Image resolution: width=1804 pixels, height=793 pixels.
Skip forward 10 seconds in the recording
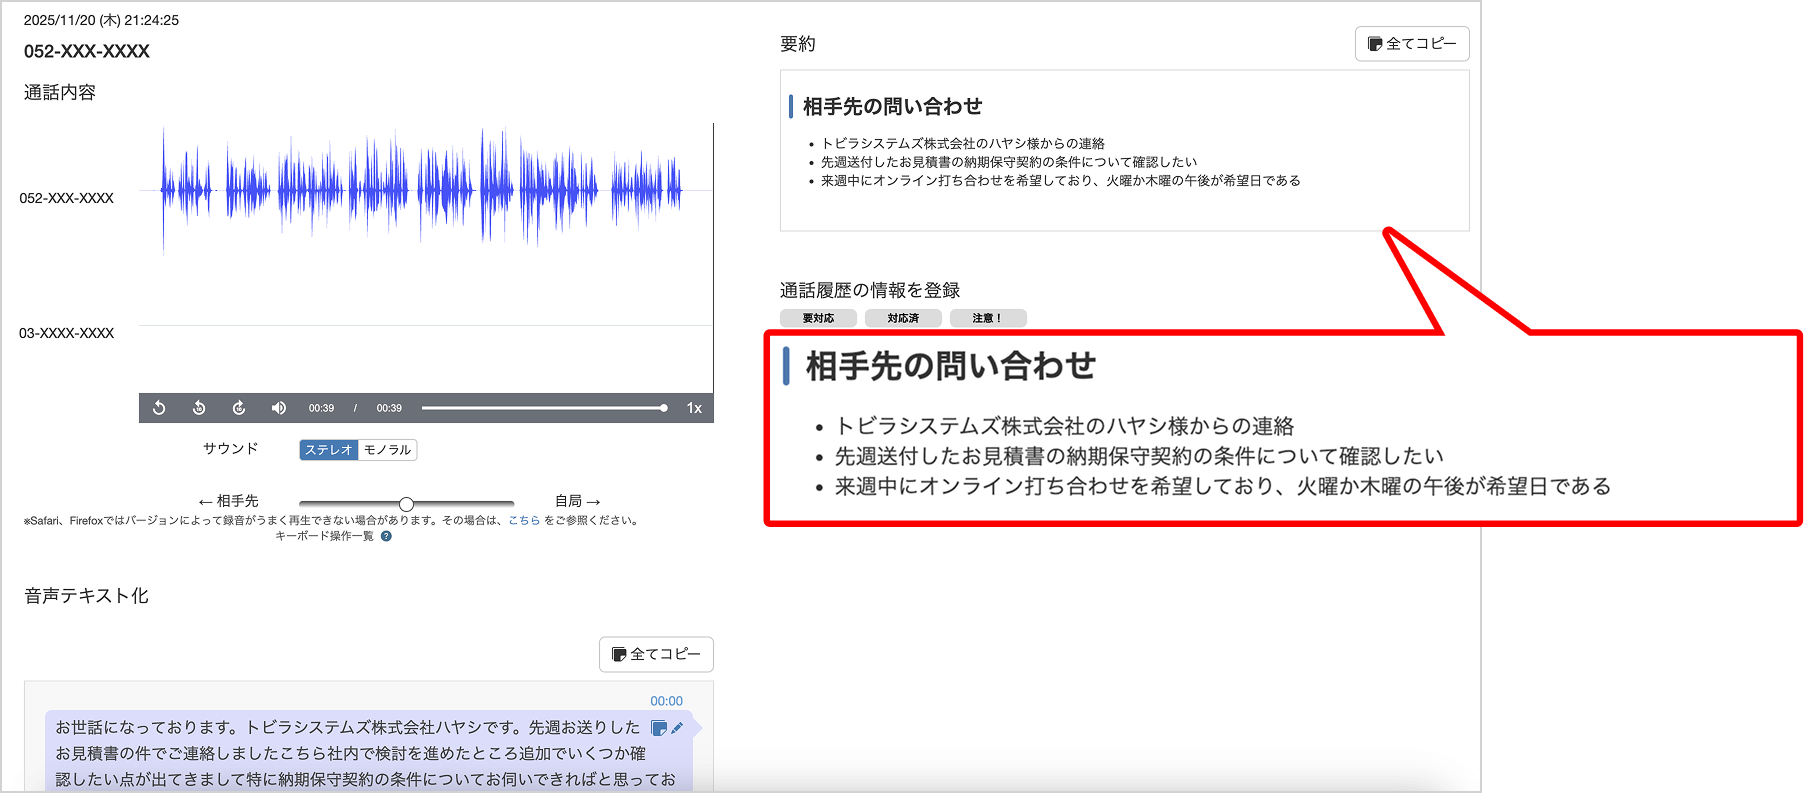tap(239, 408)
